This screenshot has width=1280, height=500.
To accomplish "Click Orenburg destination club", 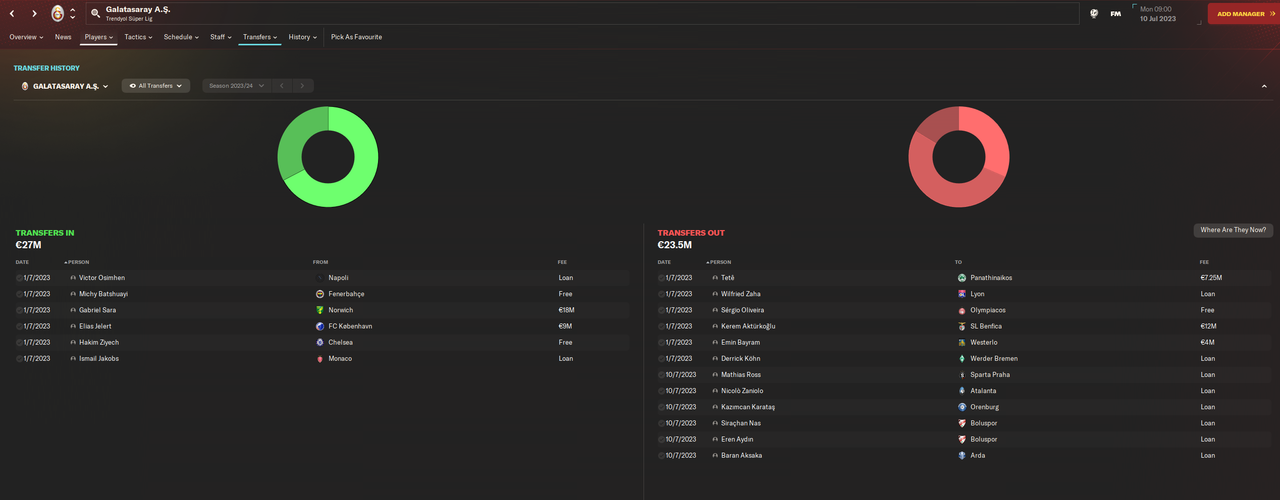I will coord(985,407).
